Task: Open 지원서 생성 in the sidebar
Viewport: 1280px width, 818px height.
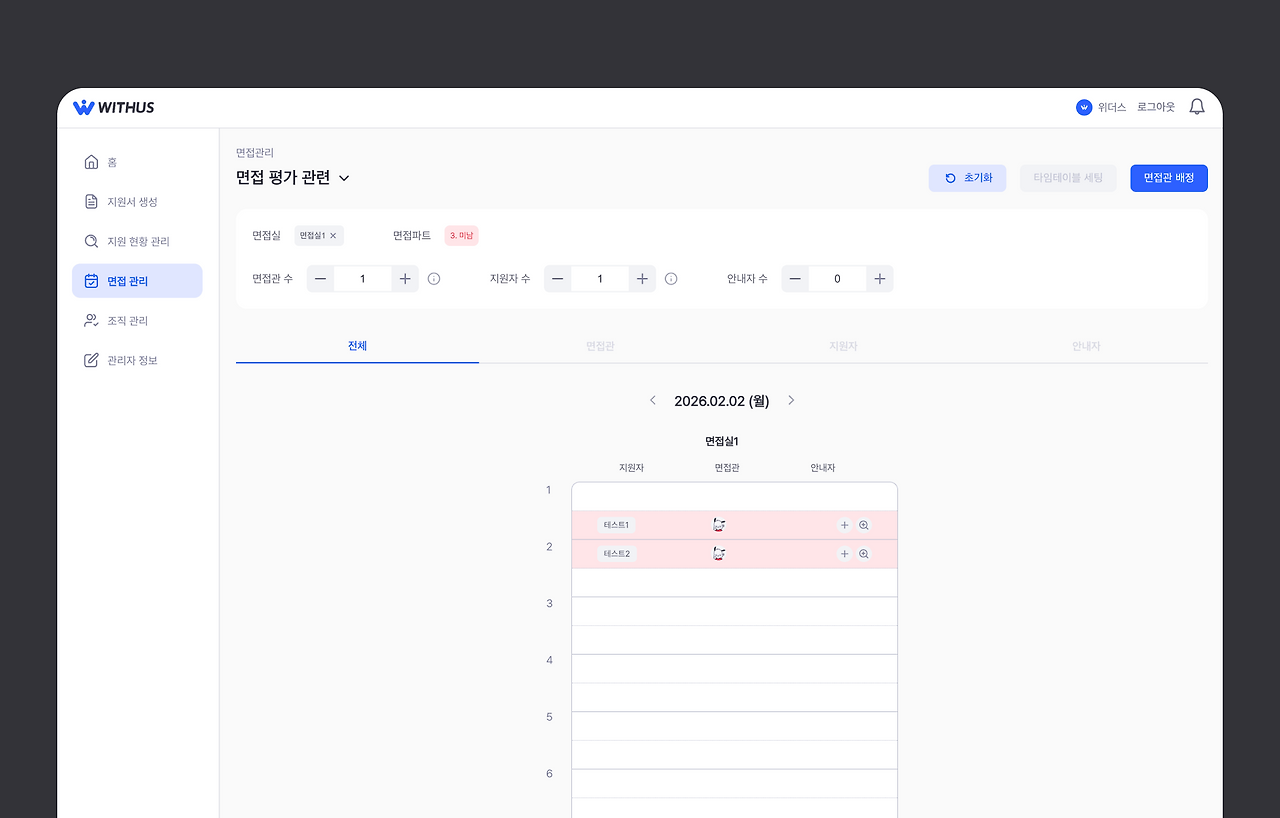Action: 137,202
